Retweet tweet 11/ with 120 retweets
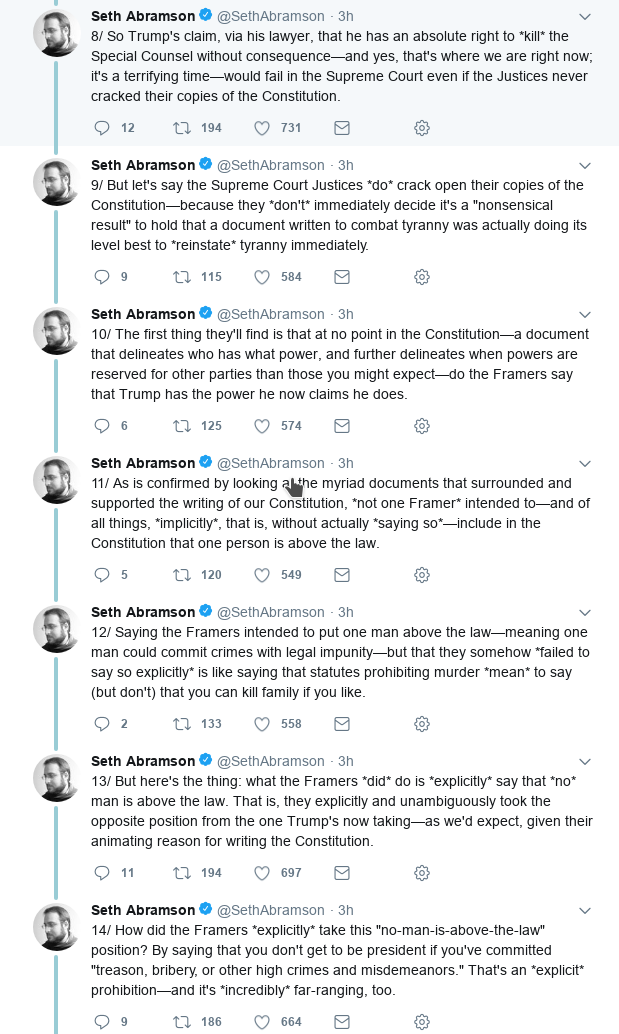Image resolution: width=619 pixels, height=1034 pixels. coord(182,575)
